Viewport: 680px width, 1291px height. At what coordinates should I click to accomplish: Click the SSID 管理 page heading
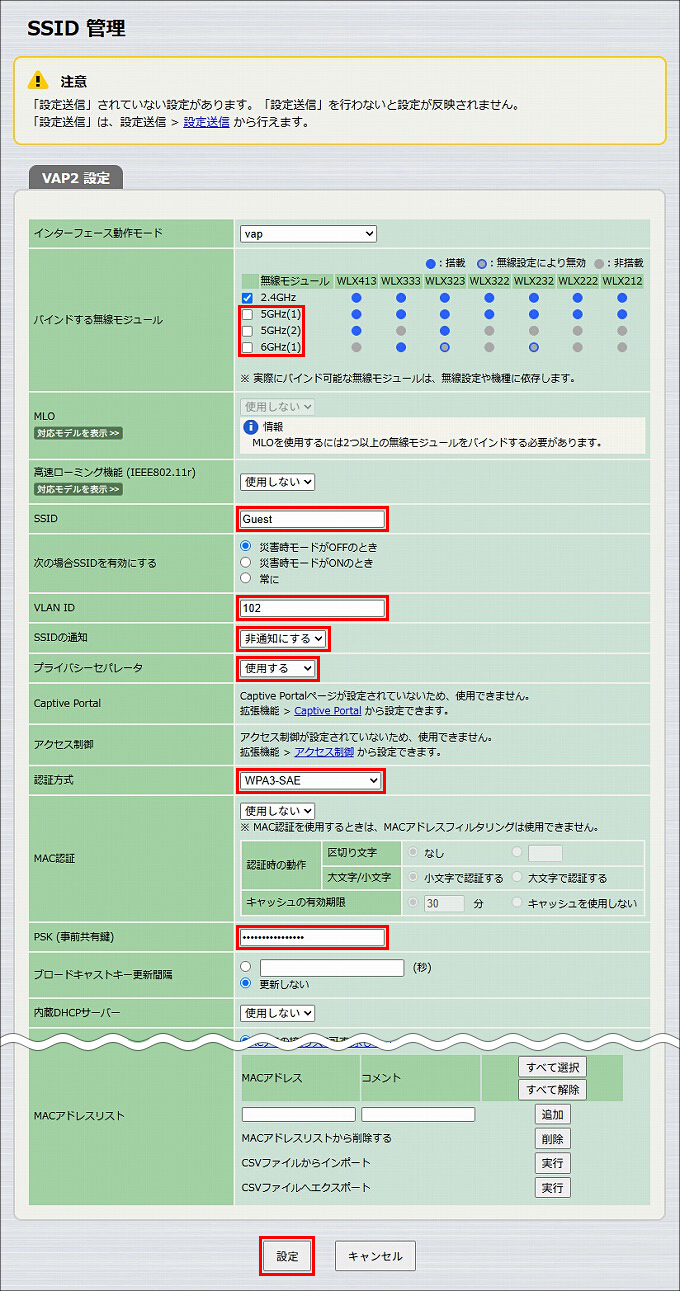[76, 28]
